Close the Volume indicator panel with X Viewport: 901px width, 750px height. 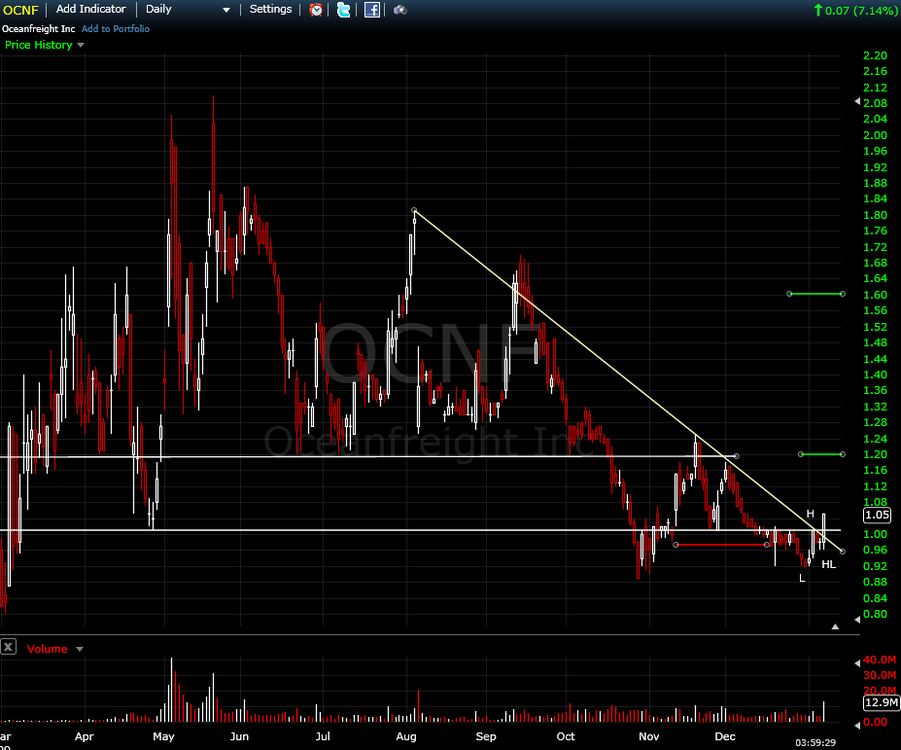coord(8,648)
